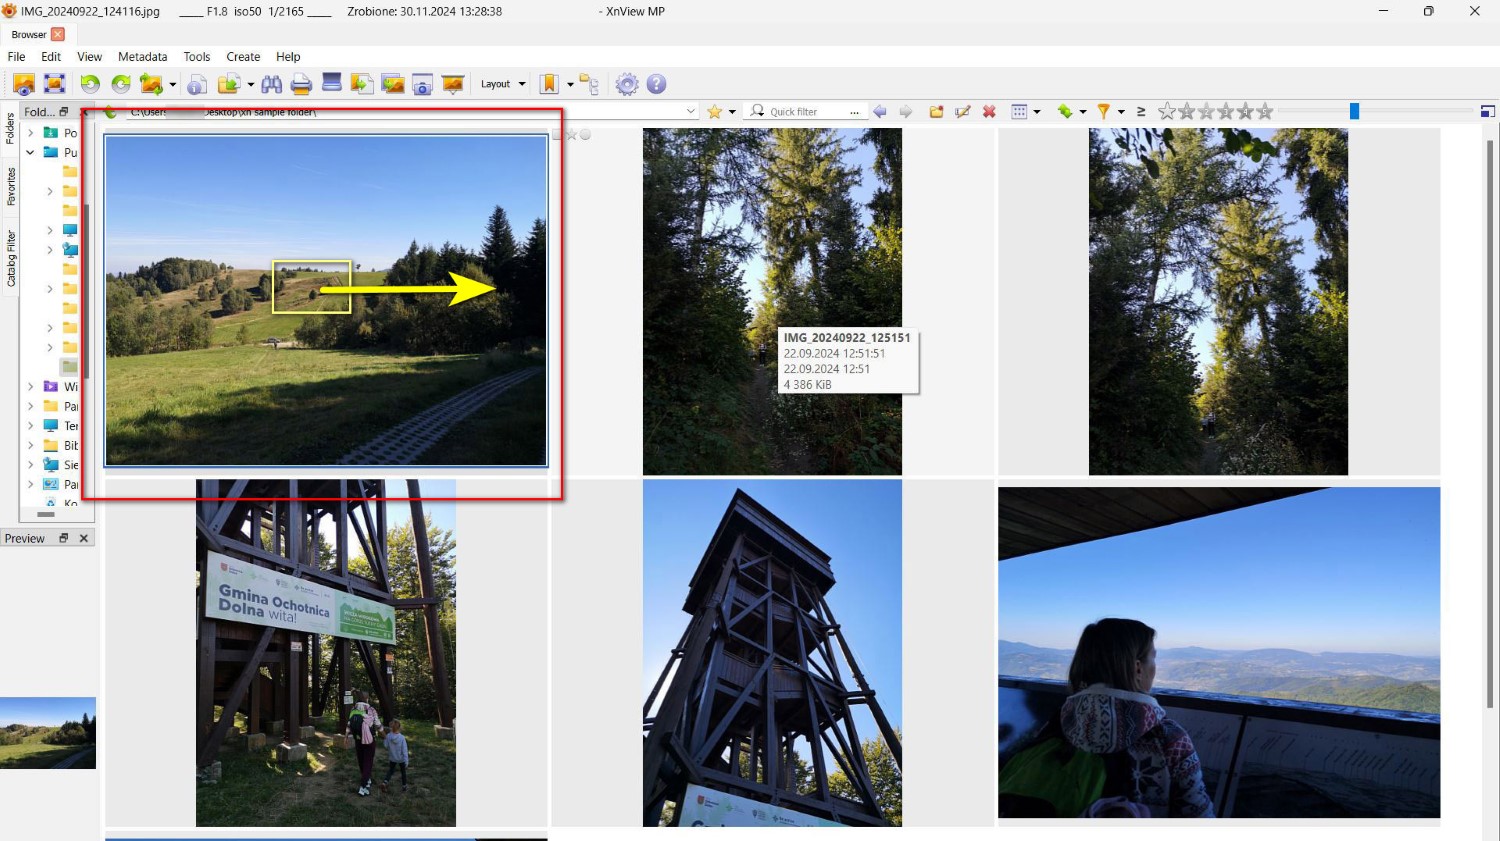Open the address path dropdown arrow
Screen dimensions: 1500x841
pyautogui.click(x=691, y=112)
